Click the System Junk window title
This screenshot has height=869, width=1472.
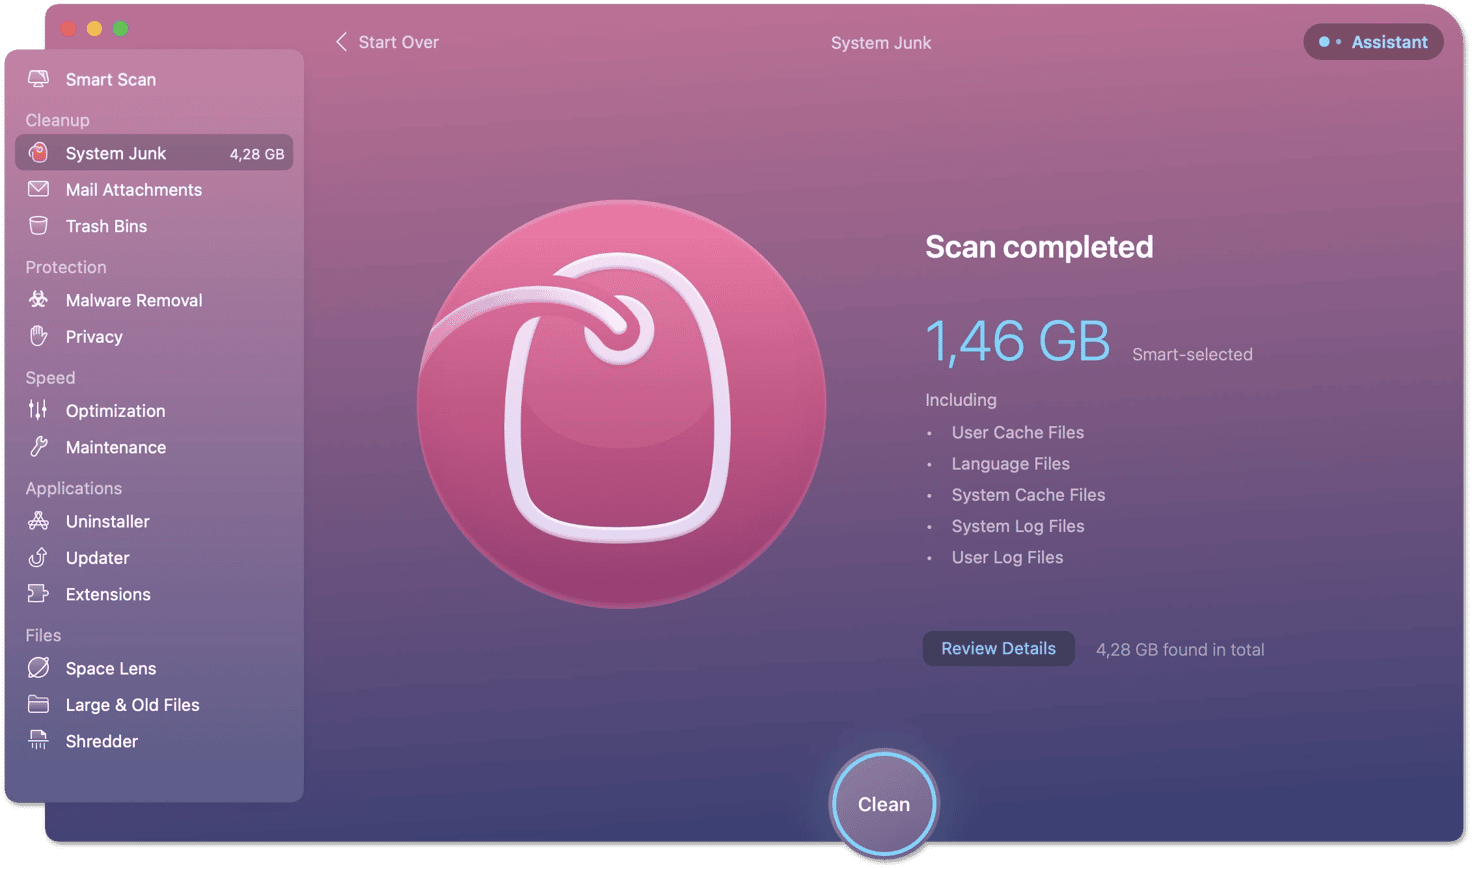tap(881, 43)
